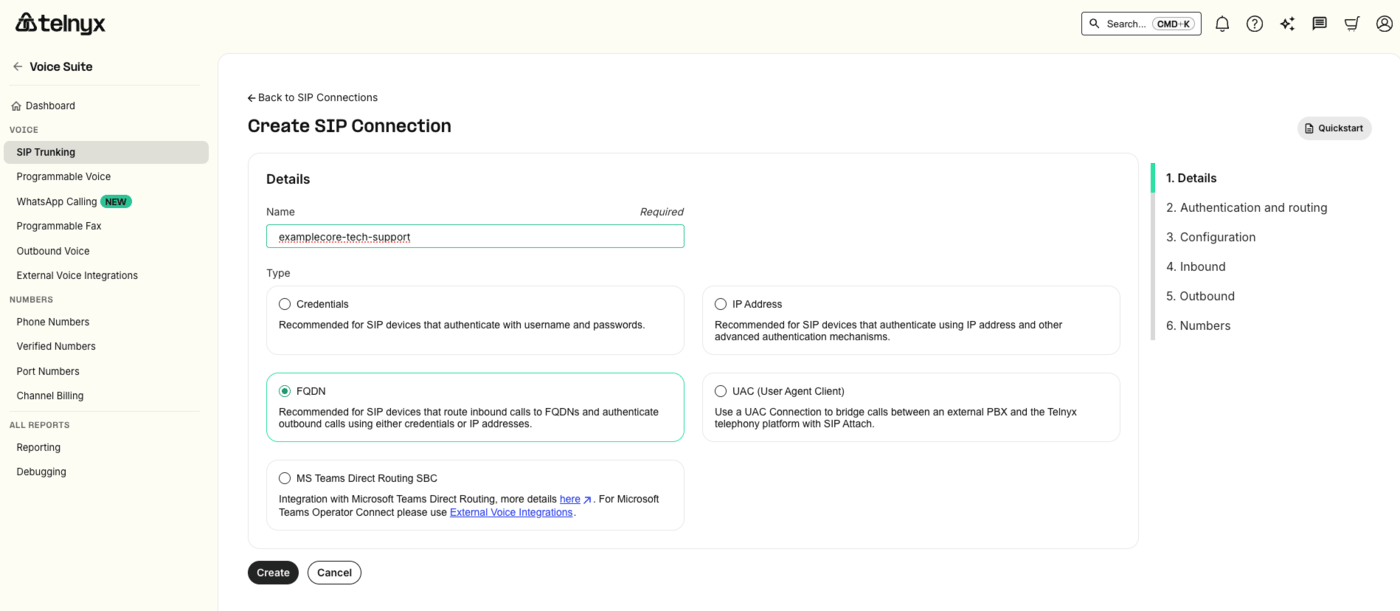Select the IP Address connection type
Image resolution: width=1400 pixels, height=611 pixels.
click(721, 304)
